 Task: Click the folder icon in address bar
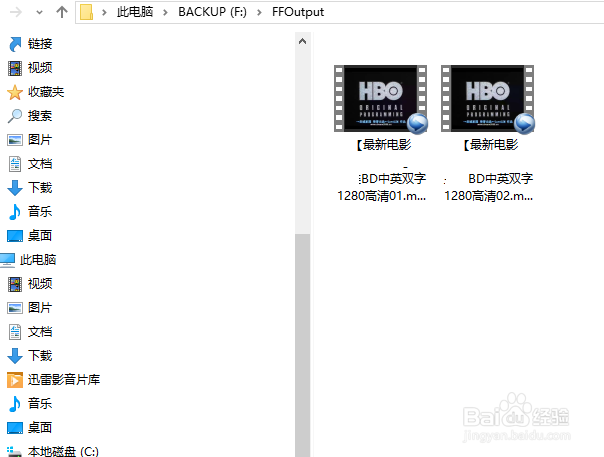pyautogui.click(x=87, y=12)
